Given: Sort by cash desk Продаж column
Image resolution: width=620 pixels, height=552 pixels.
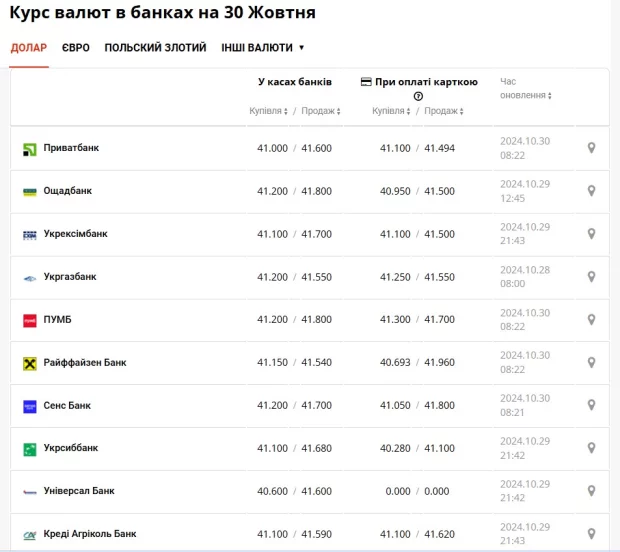Looking at the screenshot, I should point(319,111).
